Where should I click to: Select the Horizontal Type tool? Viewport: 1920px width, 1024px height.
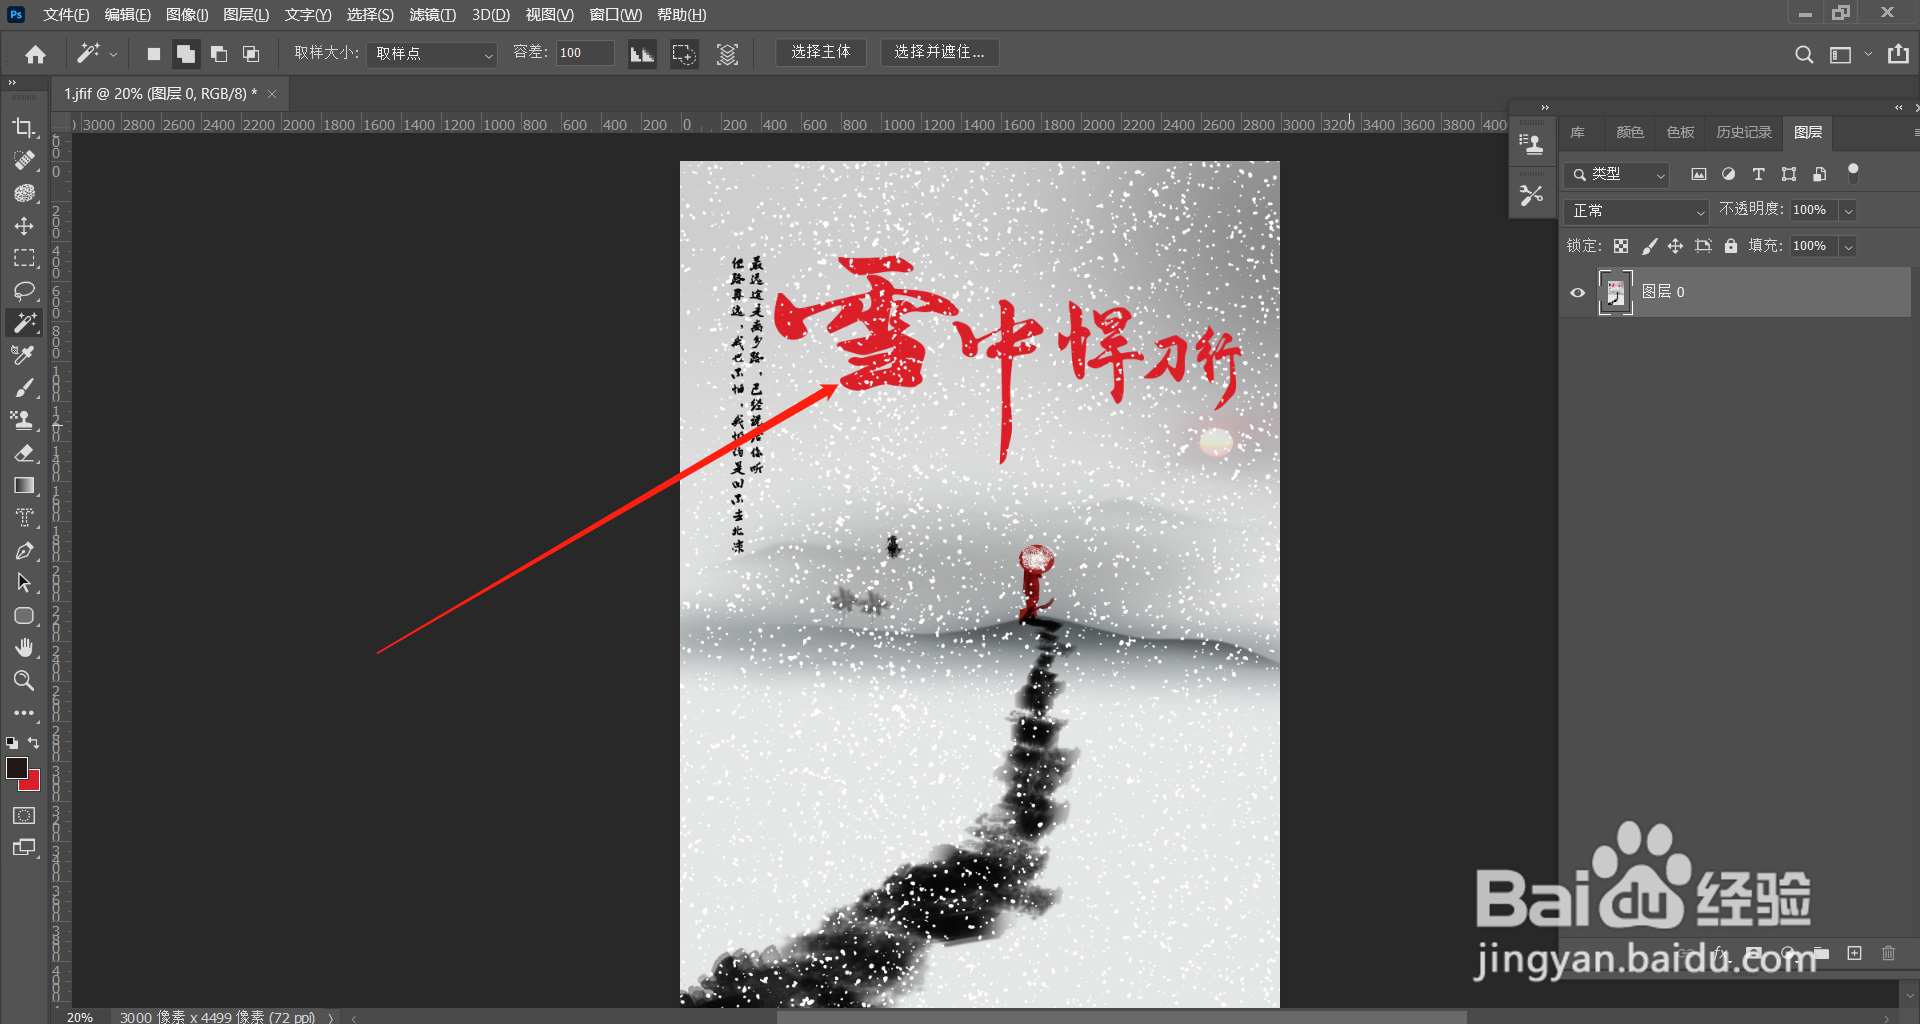[x=25, y=517]
